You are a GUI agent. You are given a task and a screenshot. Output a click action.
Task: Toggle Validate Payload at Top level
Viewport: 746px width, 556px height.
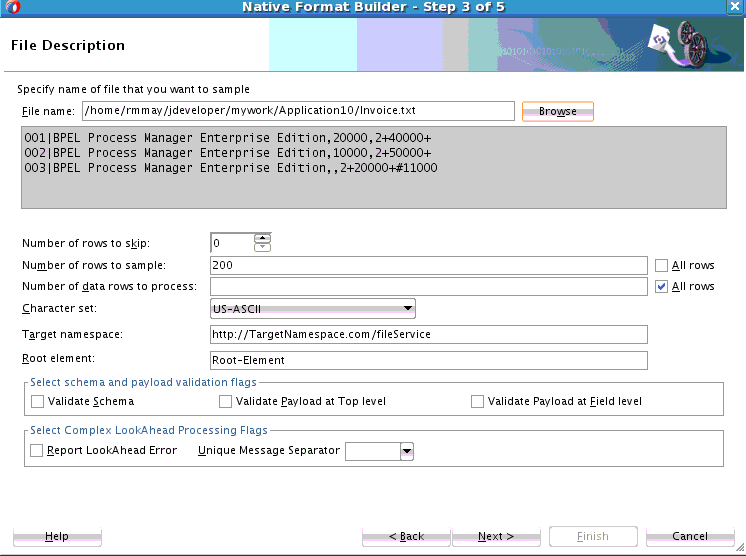click(x=225, y=401)
